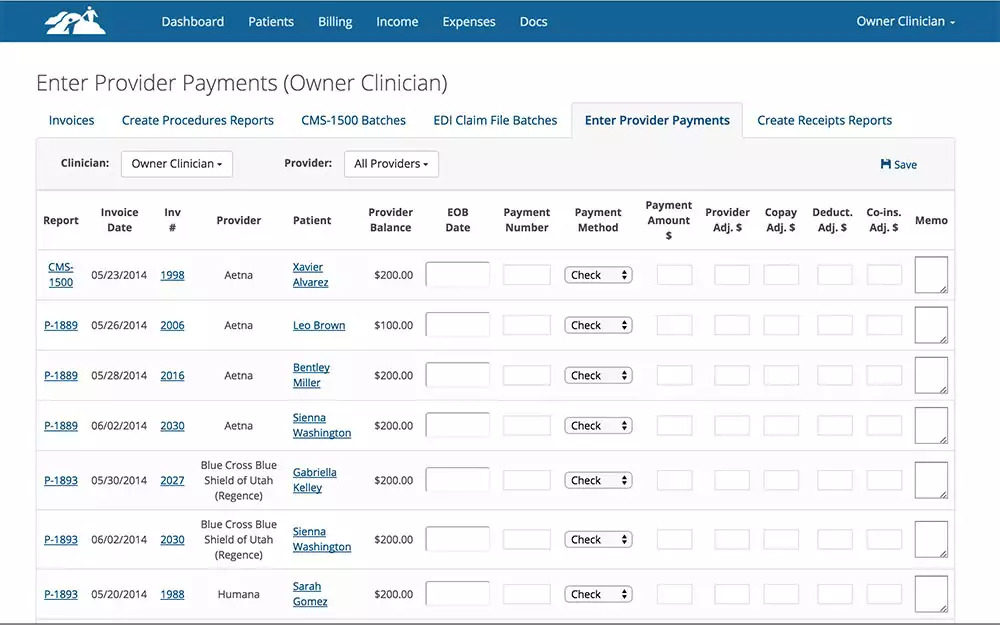
Task: Switch to CMS-1500 Batches tab
Action: point(353,120)
